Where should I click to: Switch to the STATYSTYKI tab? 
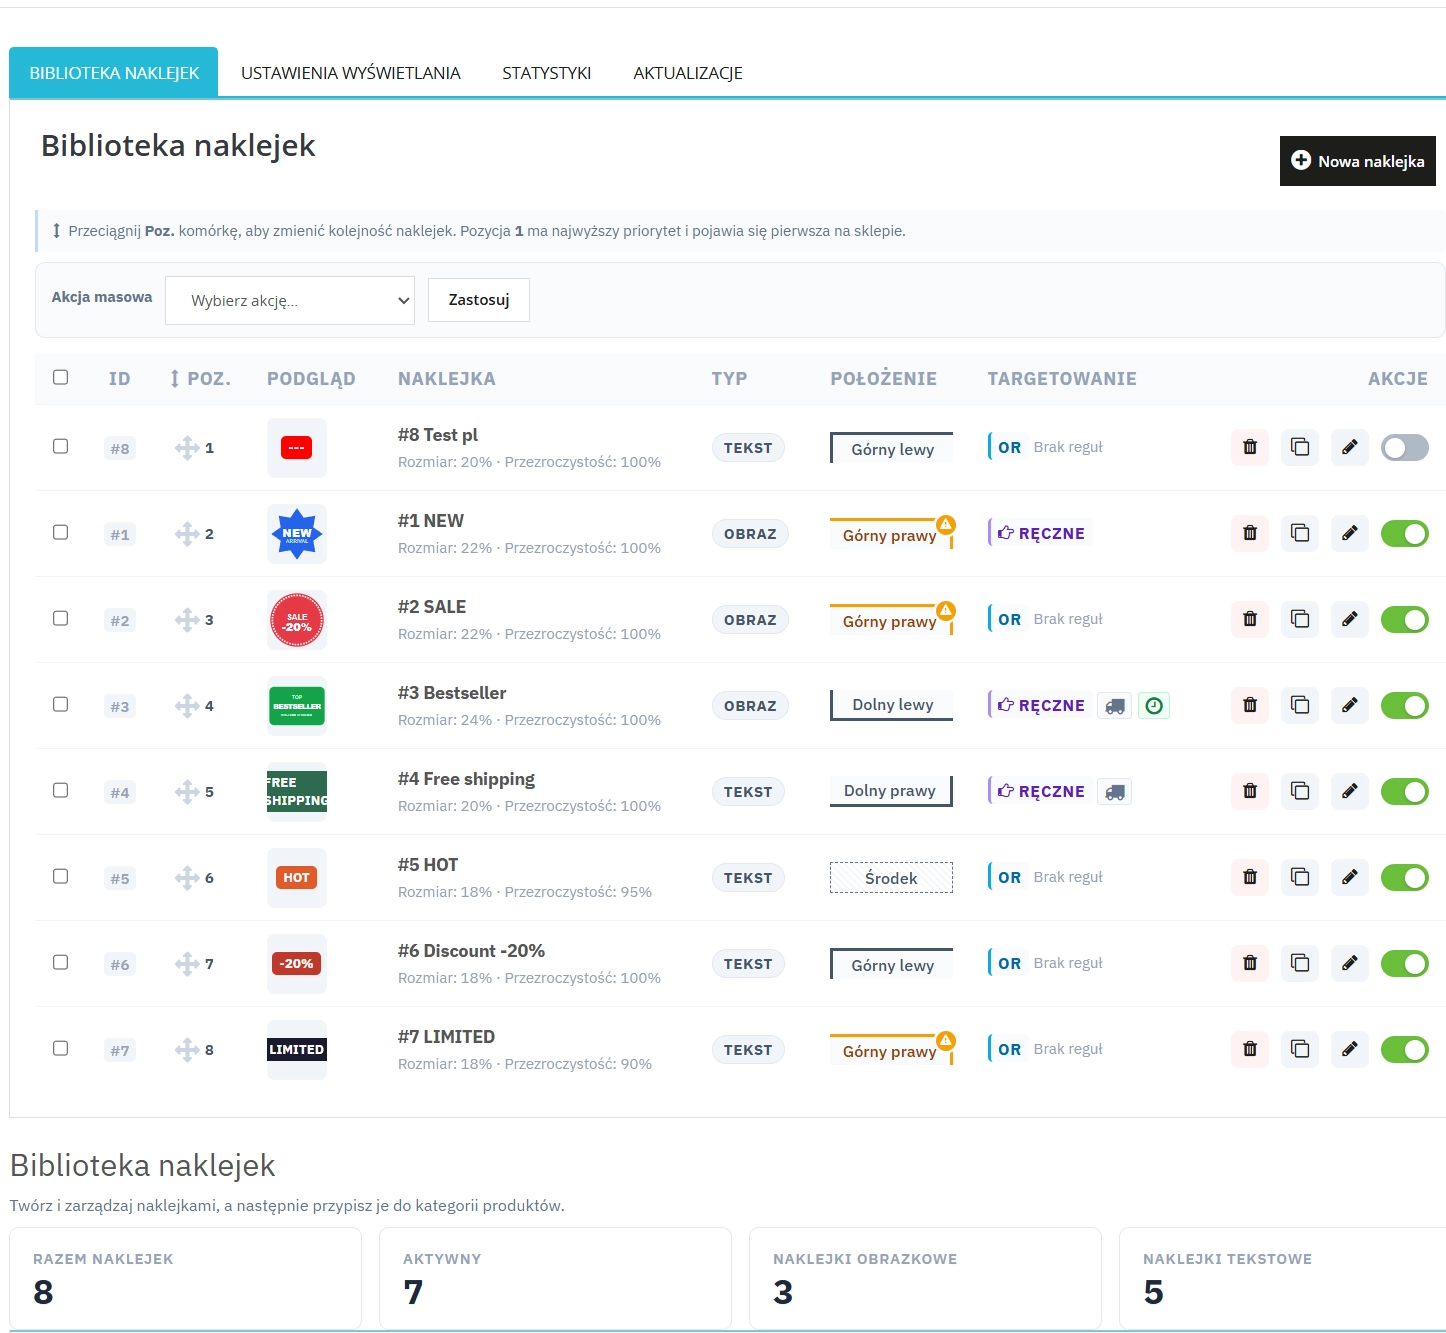pyautogui.click(x=546, y=72)
